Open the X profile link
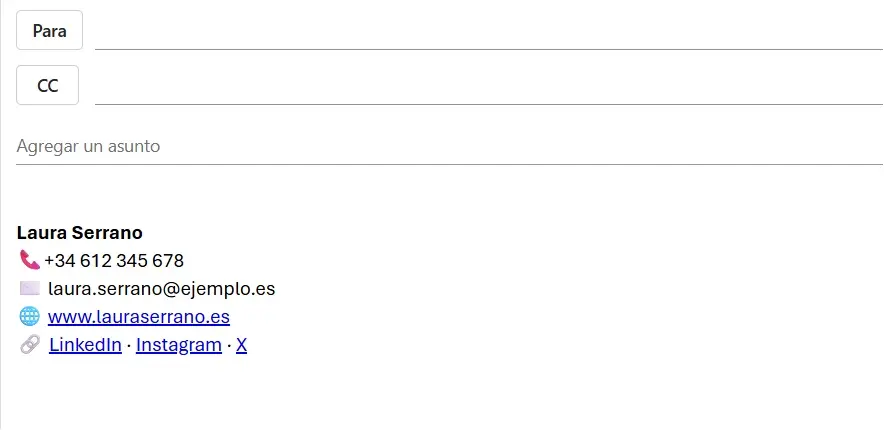The image size is (884, 430). tap(241, 345)
